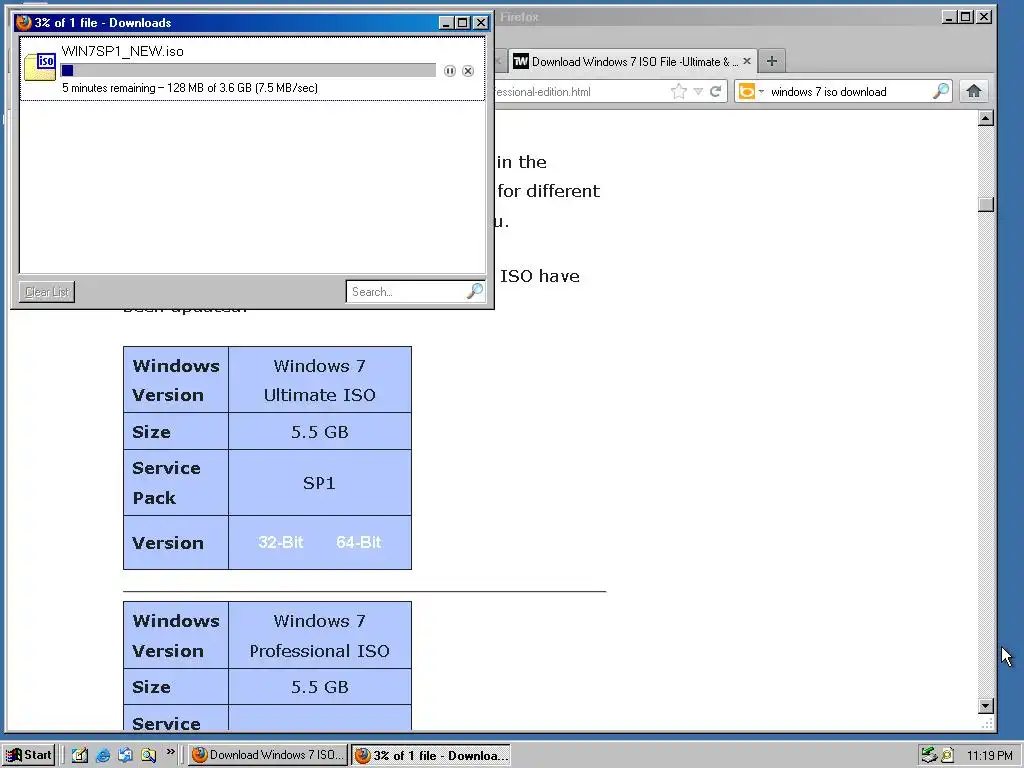Open the search engine selector dropdown
The height and width of the screenshot is (768, 1024).
click(761, 92)
